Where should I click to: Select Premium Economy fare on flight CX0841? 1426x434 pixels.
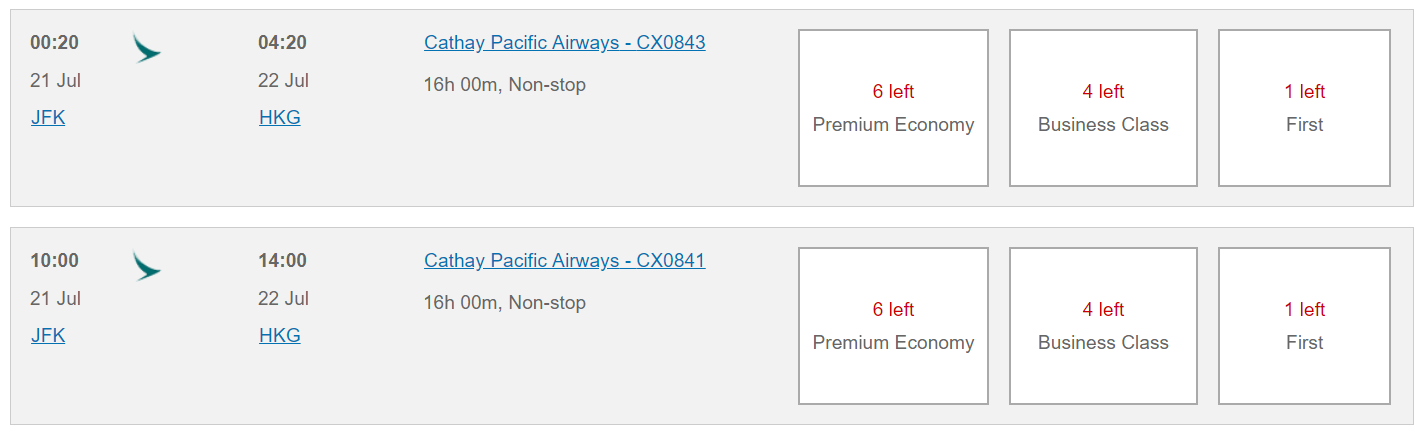(893, 326)
